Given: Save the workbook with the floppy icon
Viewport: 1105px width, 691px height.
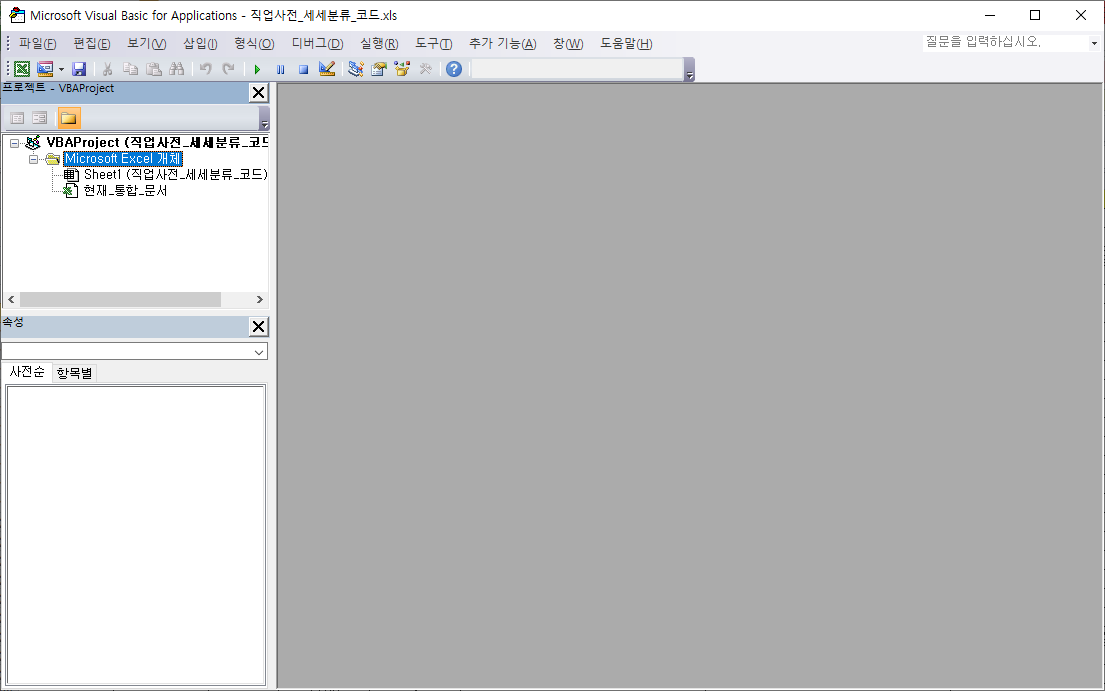Looking at the screenshot, I should (x=79, y=69).
